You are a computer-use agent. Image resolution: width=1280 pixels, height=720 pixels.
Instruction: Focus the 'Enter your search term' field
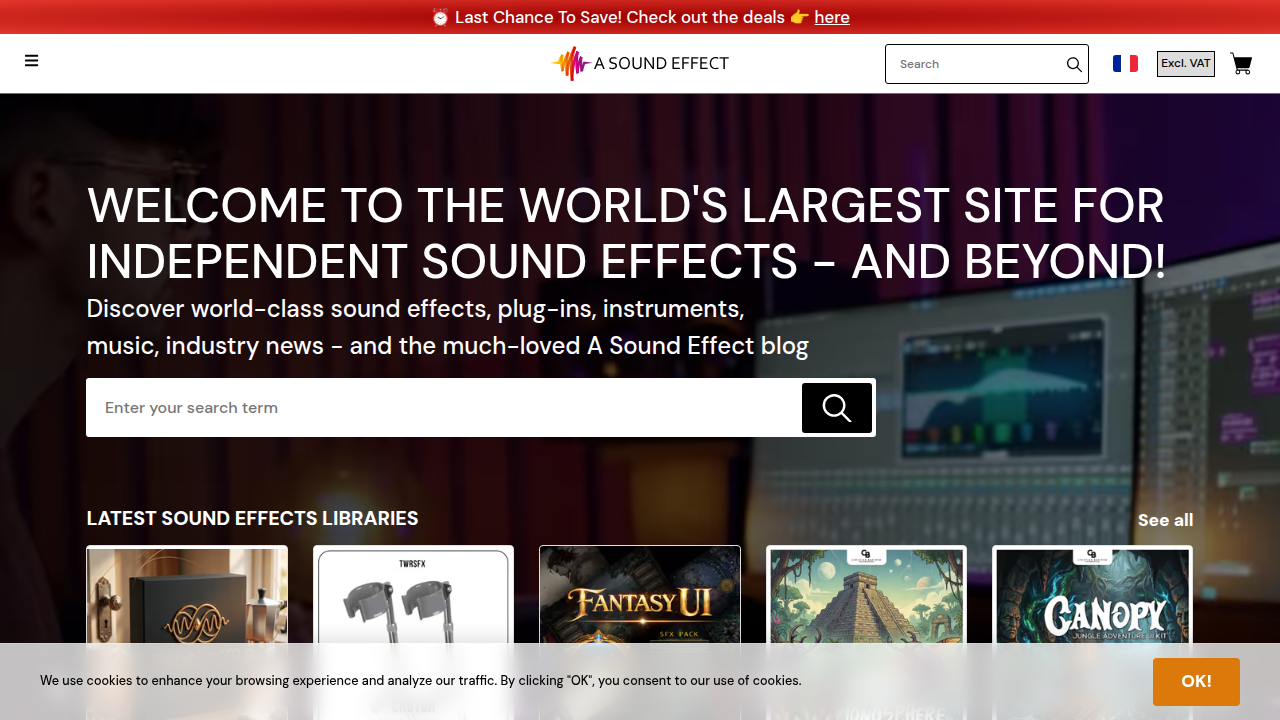click(x=444, y=408)
